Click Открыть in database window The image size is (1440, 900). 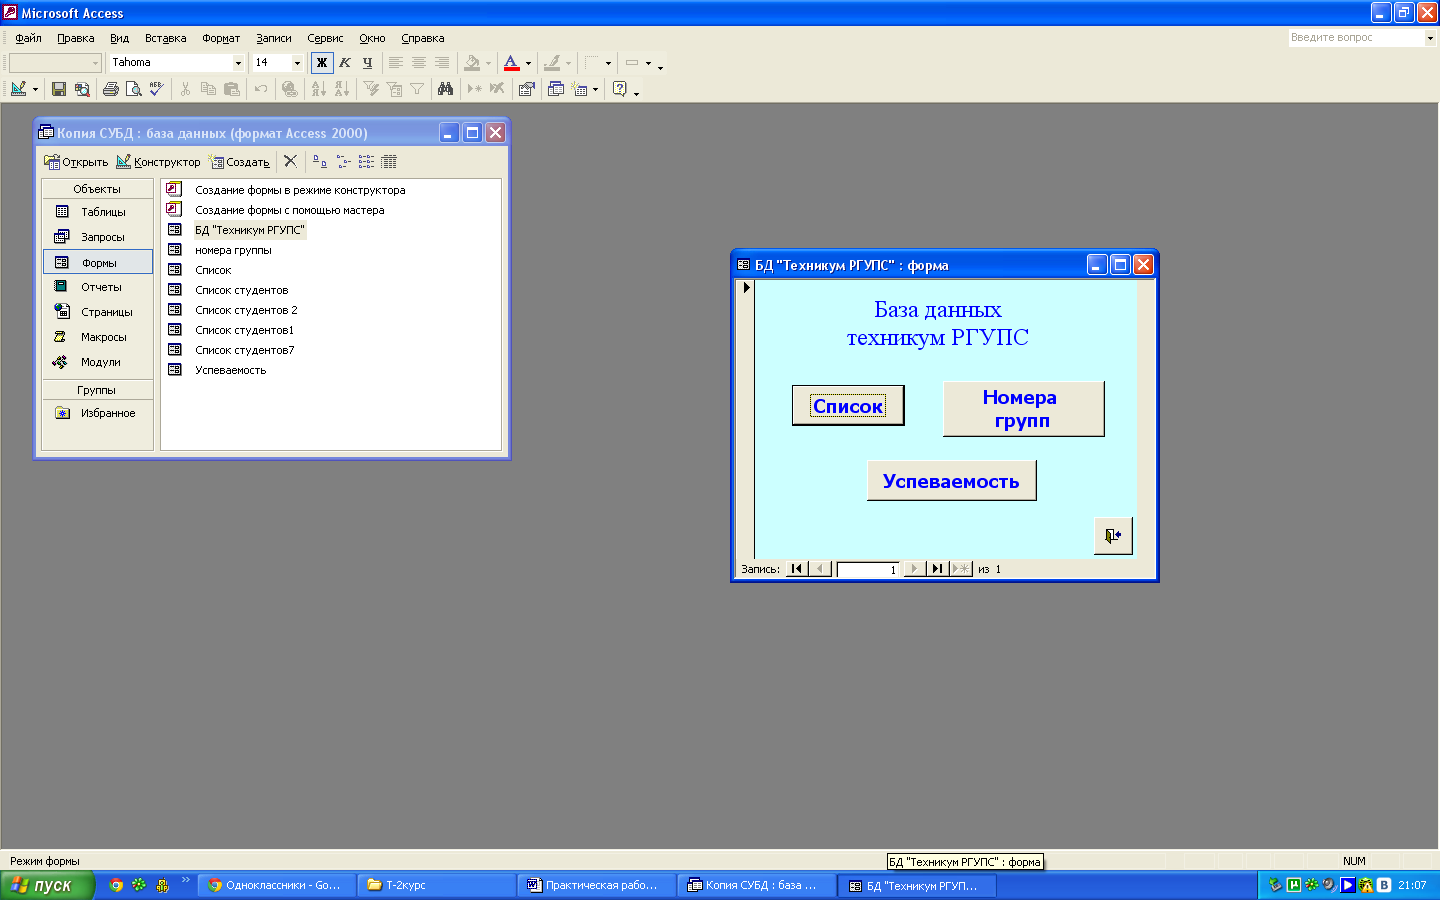[76, 162]
